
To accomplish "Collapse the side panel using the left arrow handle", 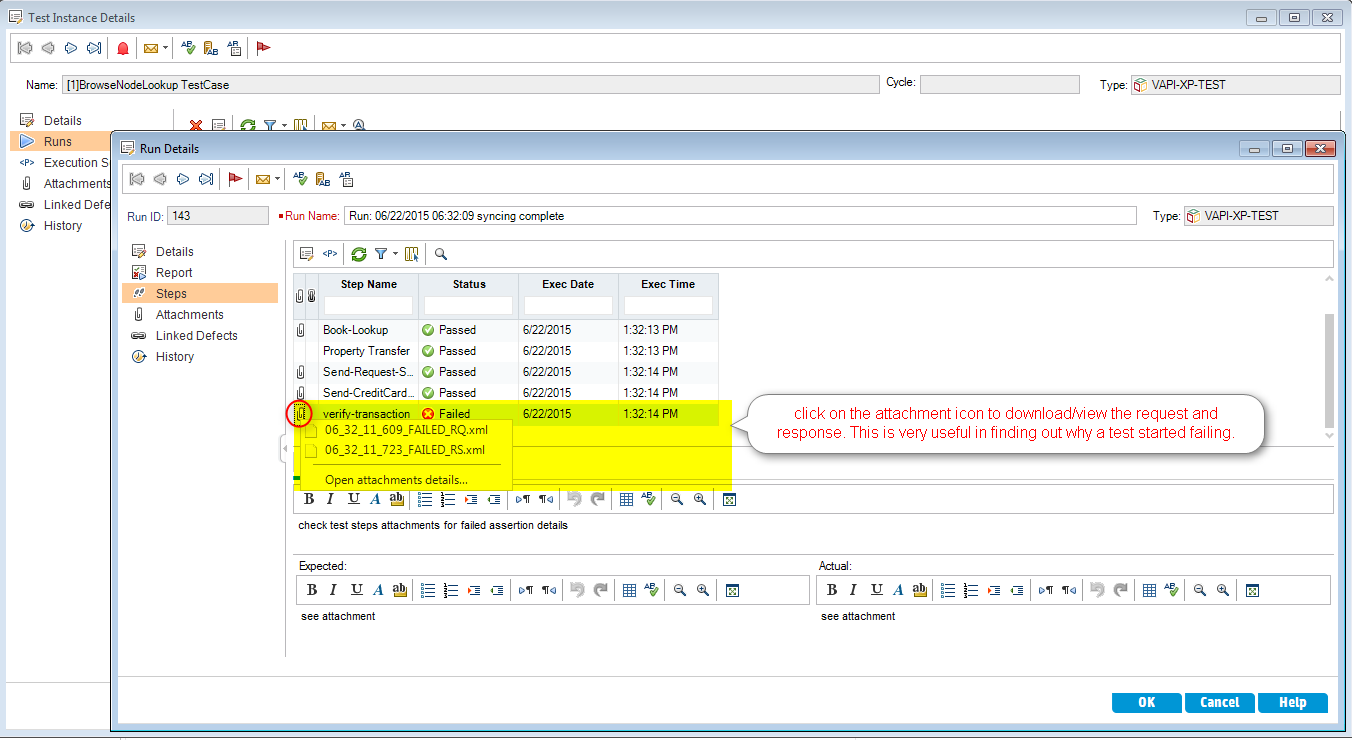I will click(x=284, y=450).
